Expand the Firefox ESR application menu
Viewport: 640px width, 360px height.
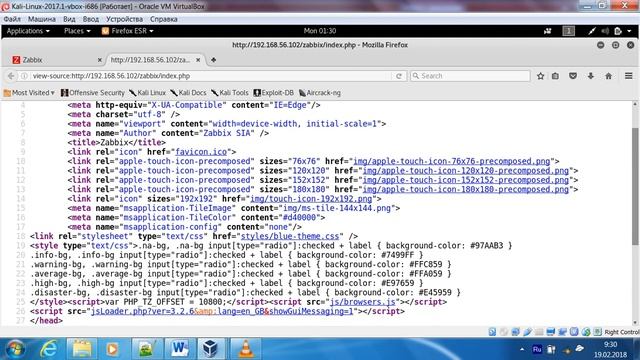click(128, 31)
